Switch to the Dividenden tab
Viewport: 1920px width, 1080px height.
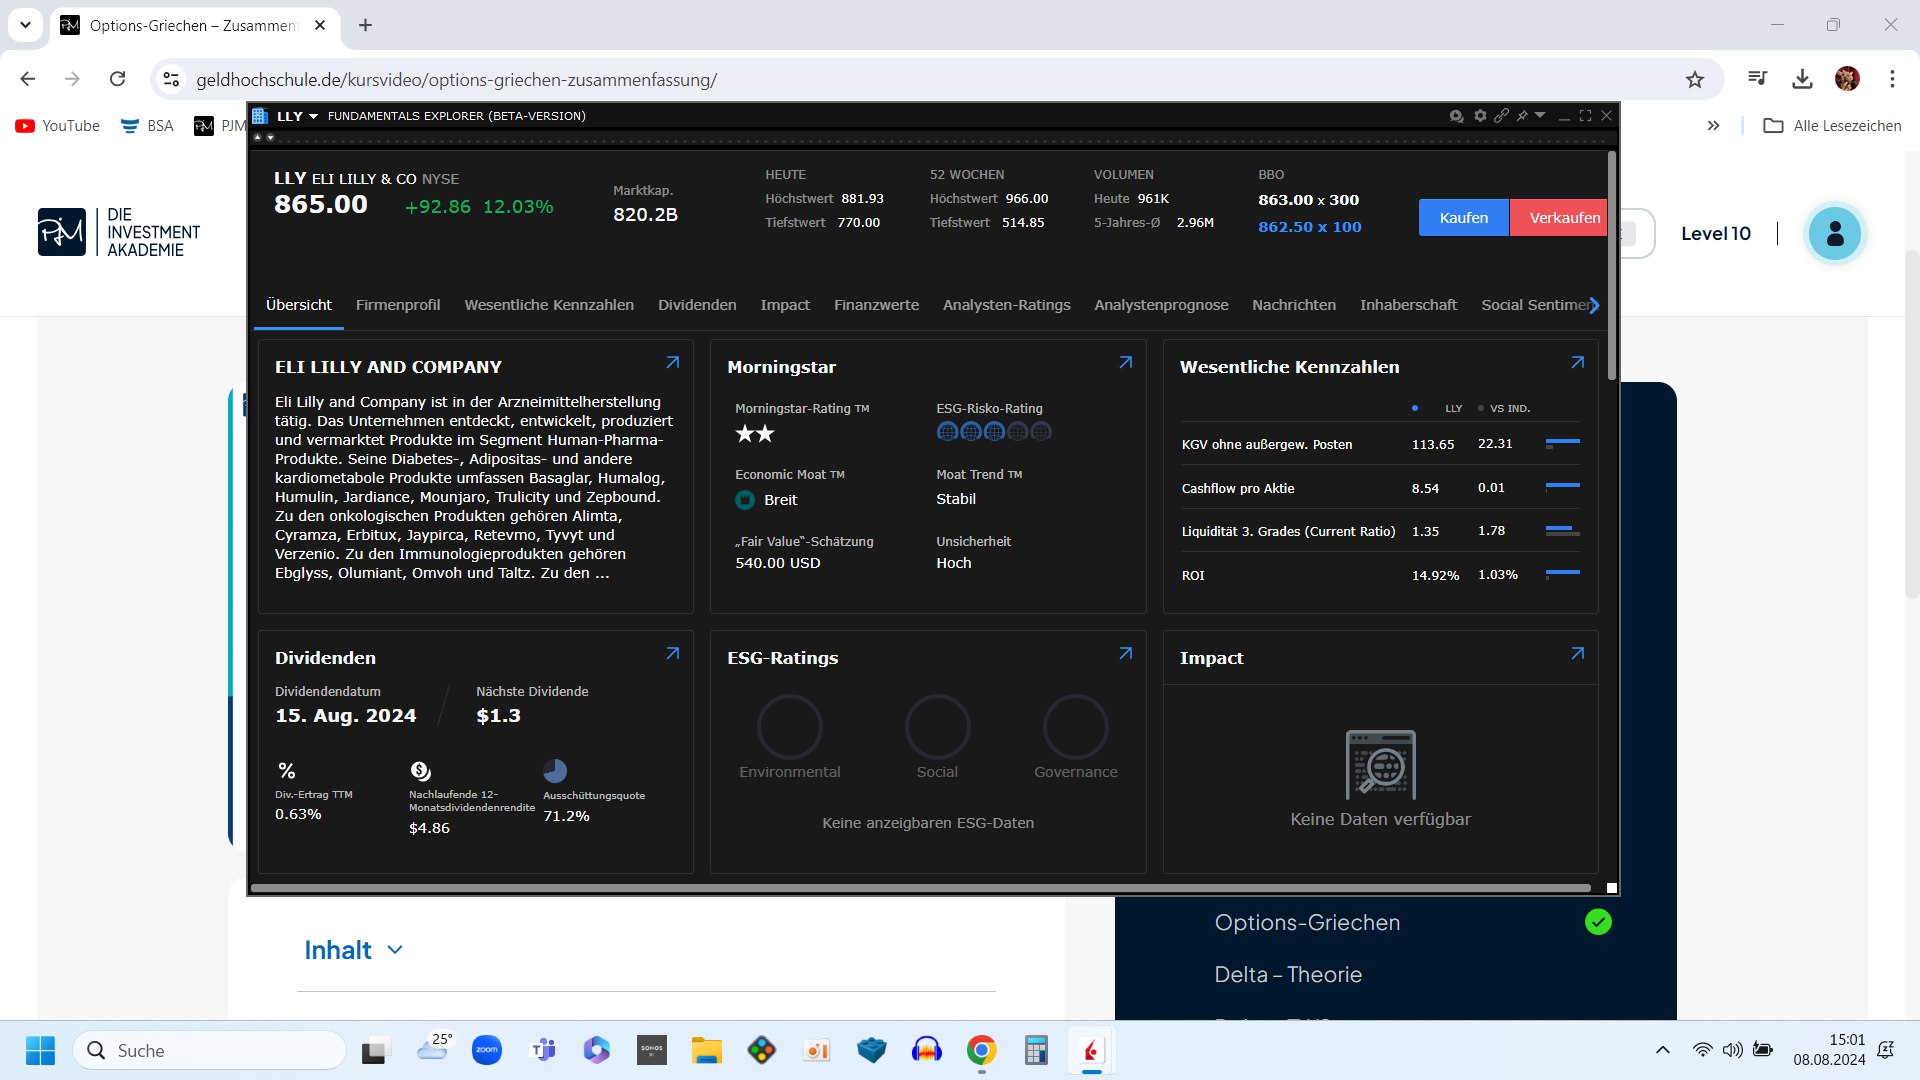click(x=697, y=305)
